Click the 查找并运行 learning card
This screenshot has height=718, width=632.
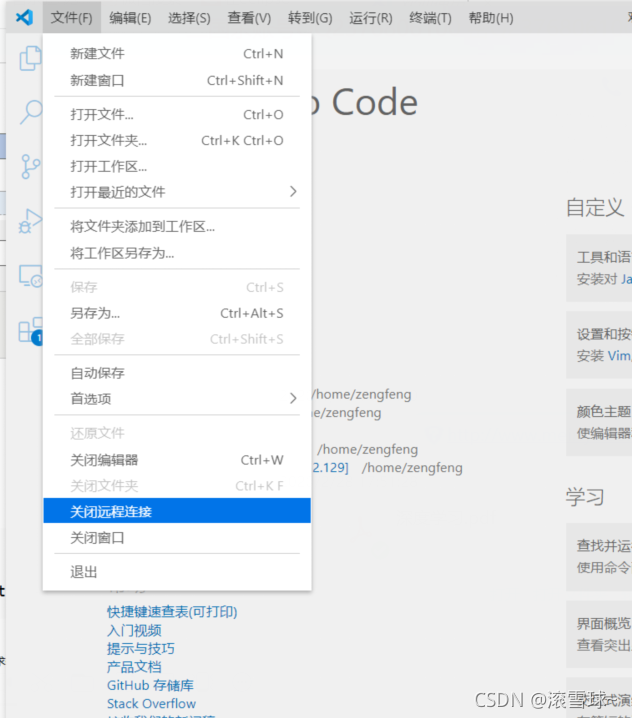[x=599, y=557]
